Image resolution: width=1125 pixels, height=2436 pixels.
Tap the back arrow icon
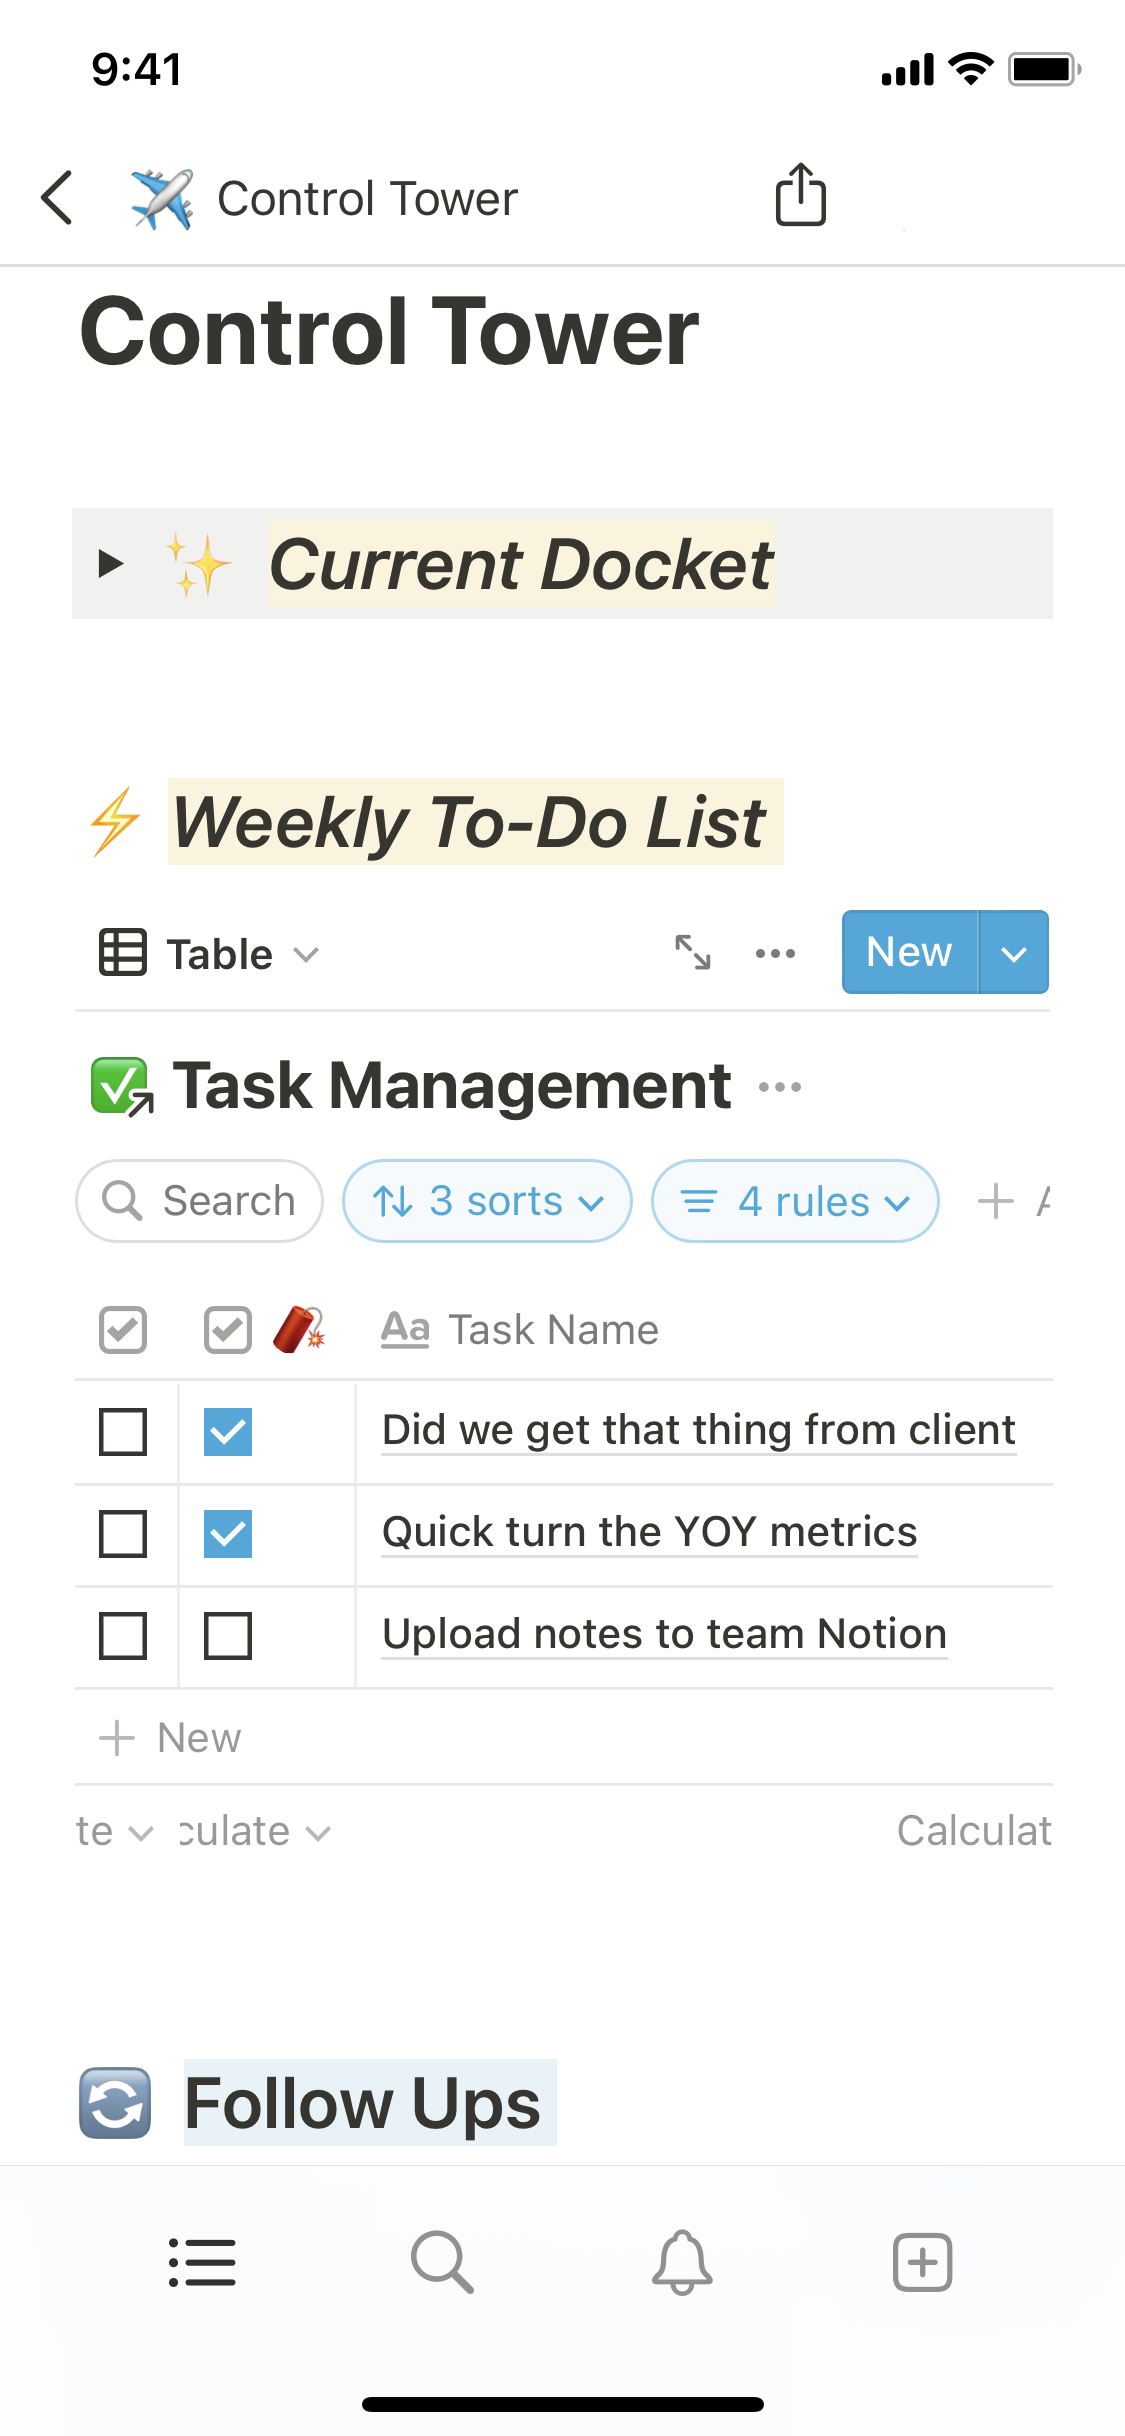(58, 197)
